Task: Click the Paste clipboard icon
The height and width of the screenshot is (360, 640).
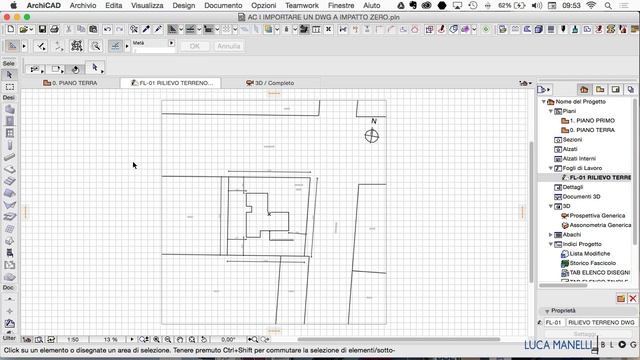Action: 93,29
